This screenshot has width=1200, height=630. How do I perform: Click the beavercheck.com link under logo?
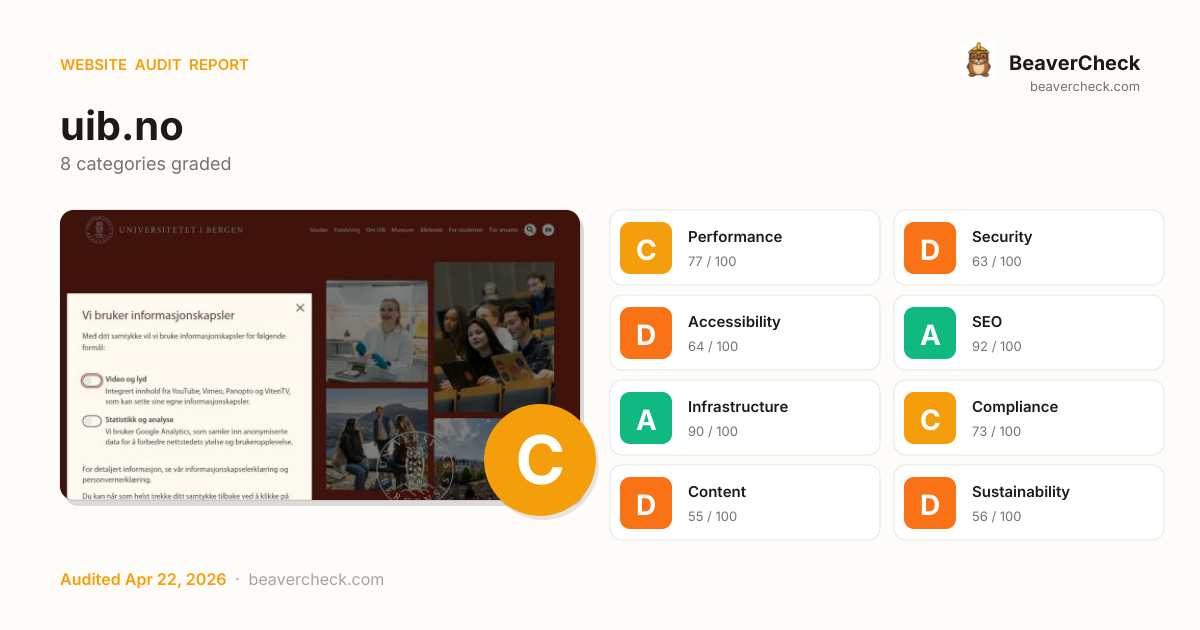[x=1085, y=86]
